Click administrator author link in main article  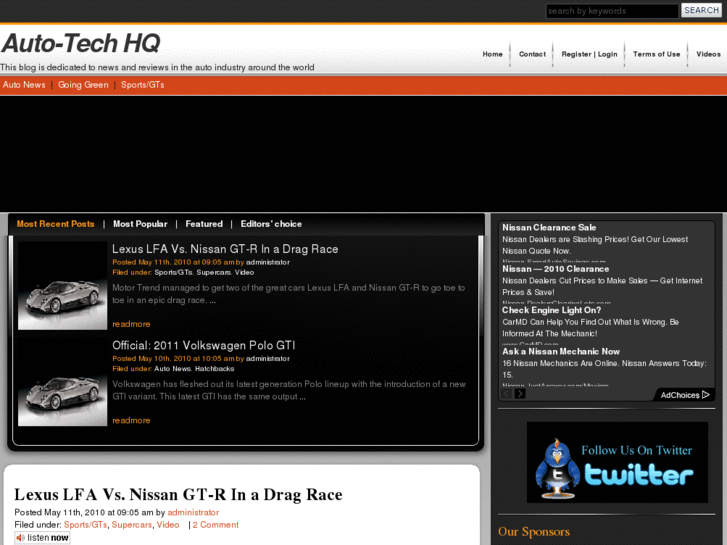[x=193, y=513]
